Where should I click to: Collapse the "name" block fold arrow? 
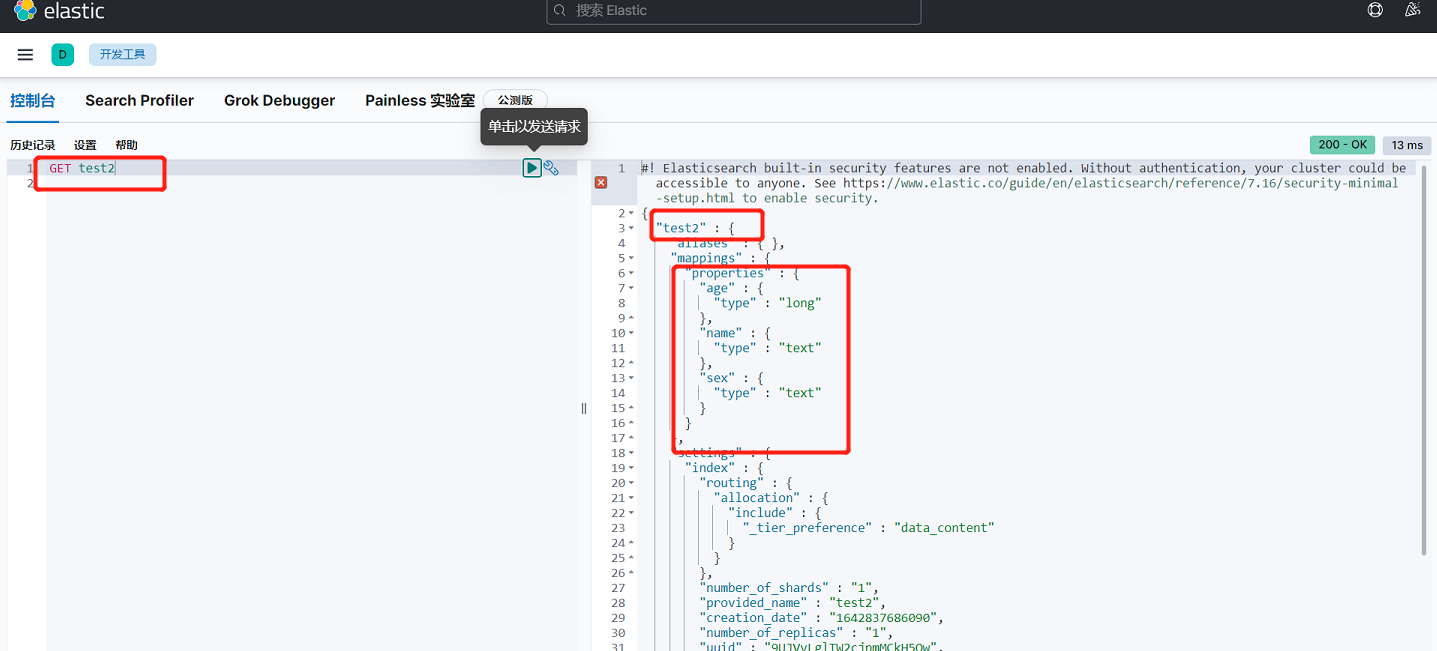point(631,334)
